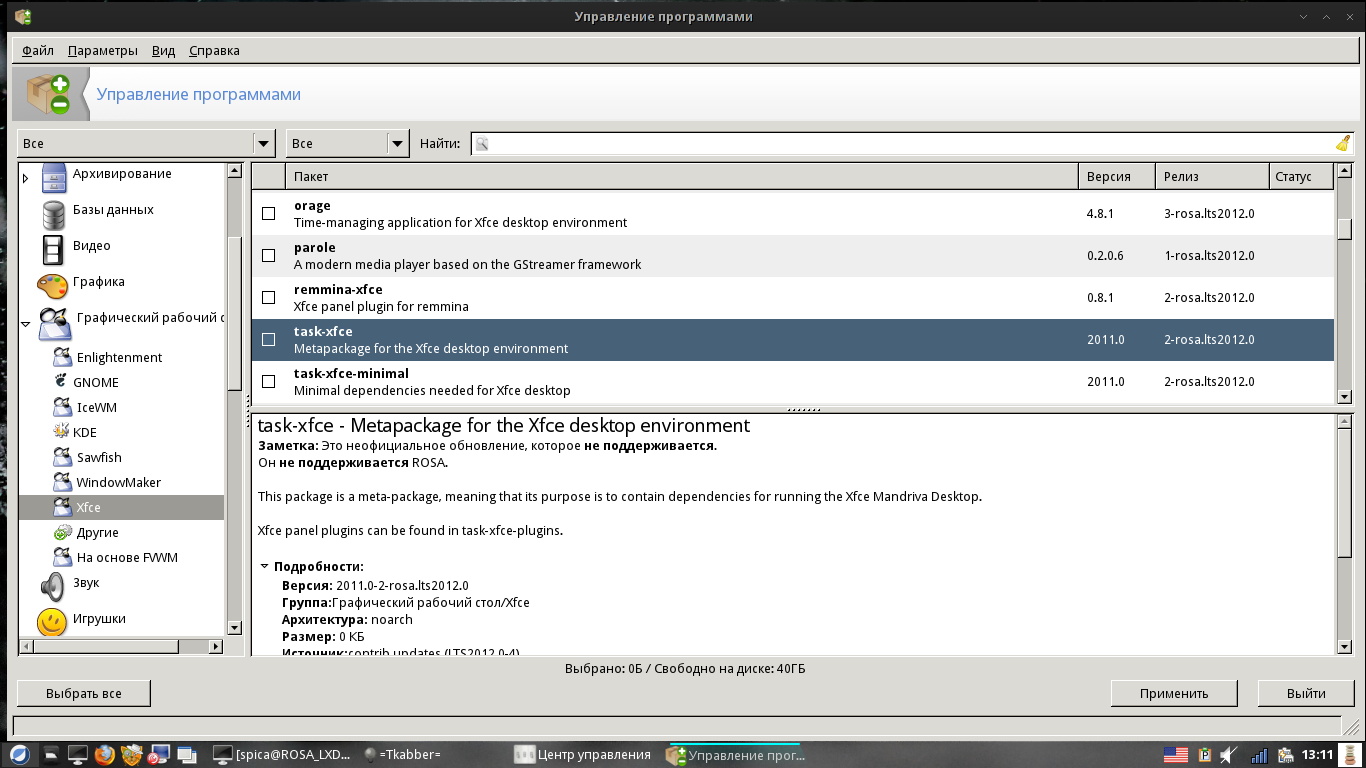Clear the search with the broom icon
The image size is (1366, 768).
[x=1342, y=144]
